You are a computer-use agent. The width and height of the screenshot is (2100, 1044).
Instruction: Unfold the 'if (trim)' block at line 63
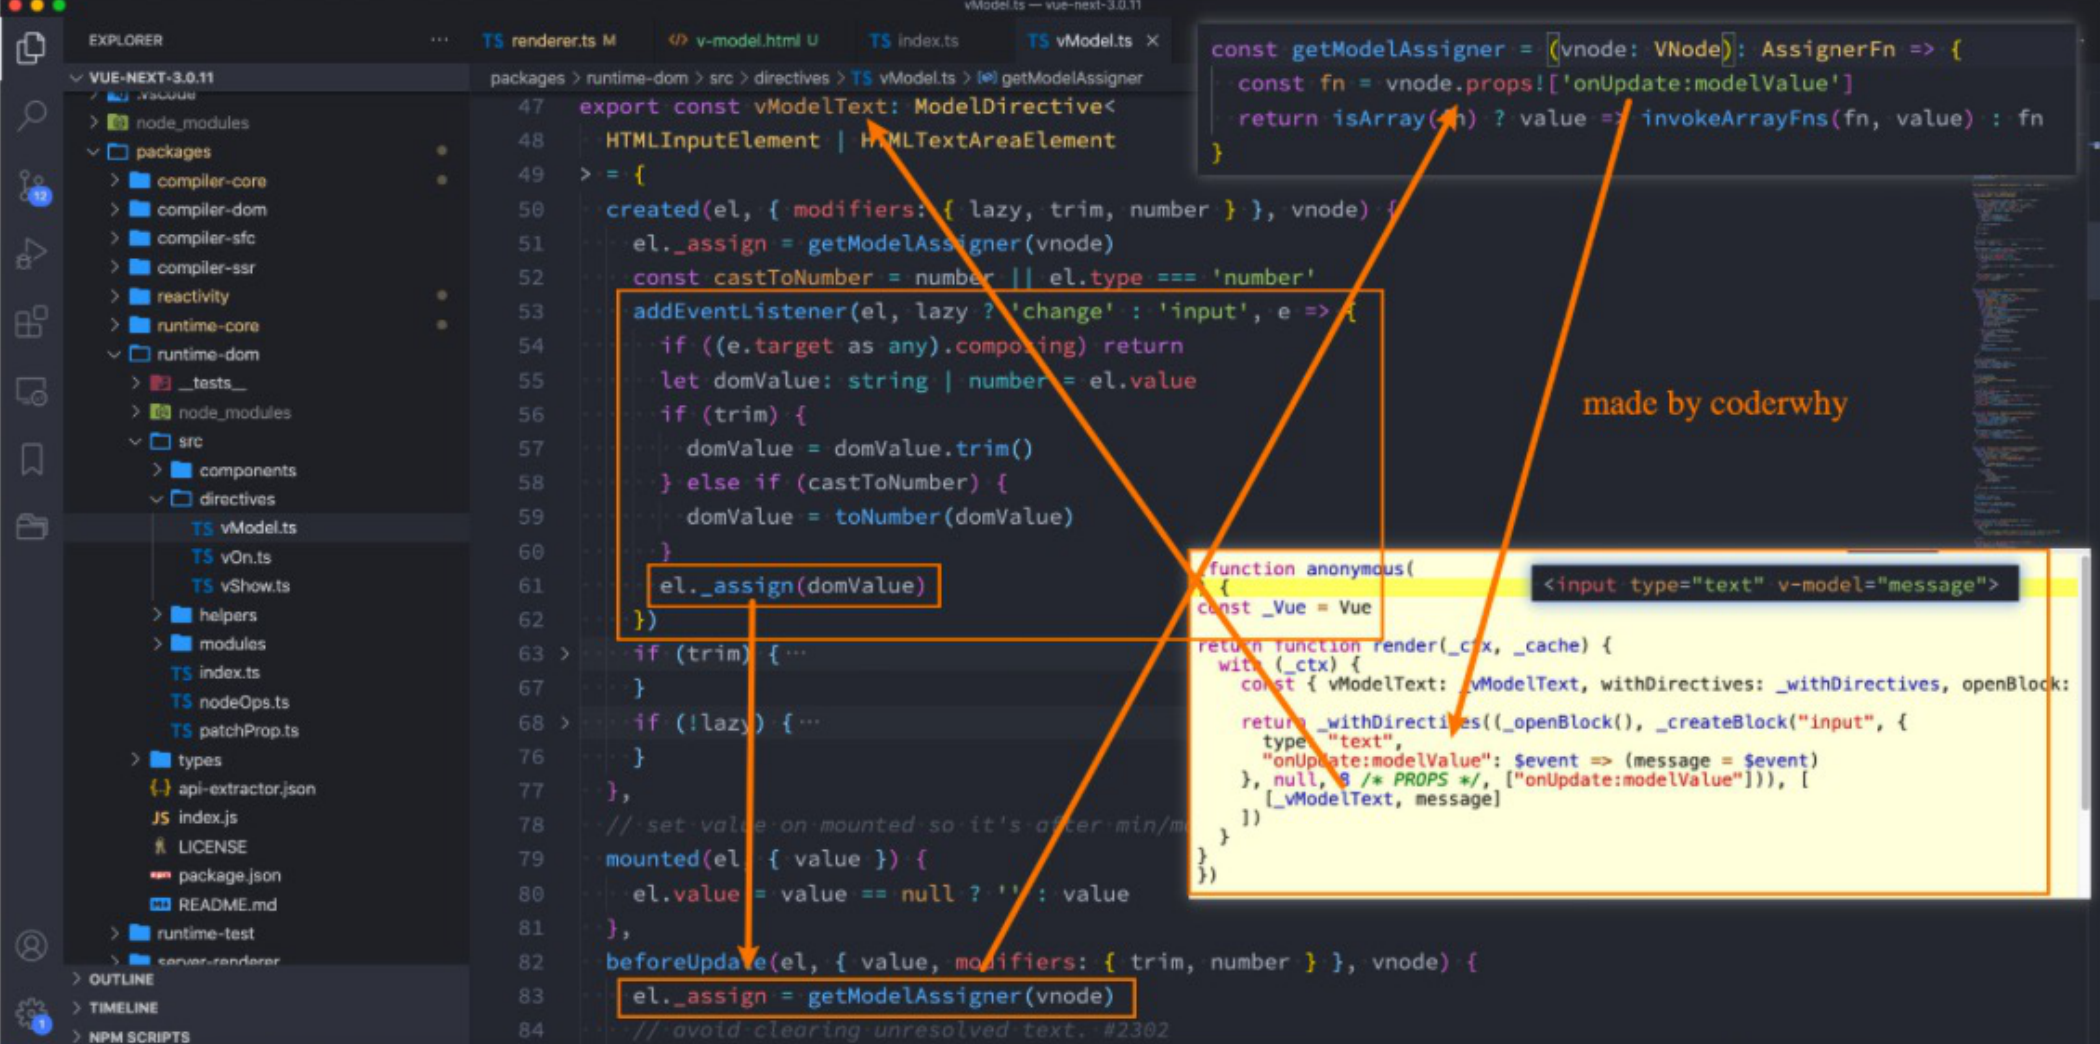(x=564, y=654)
